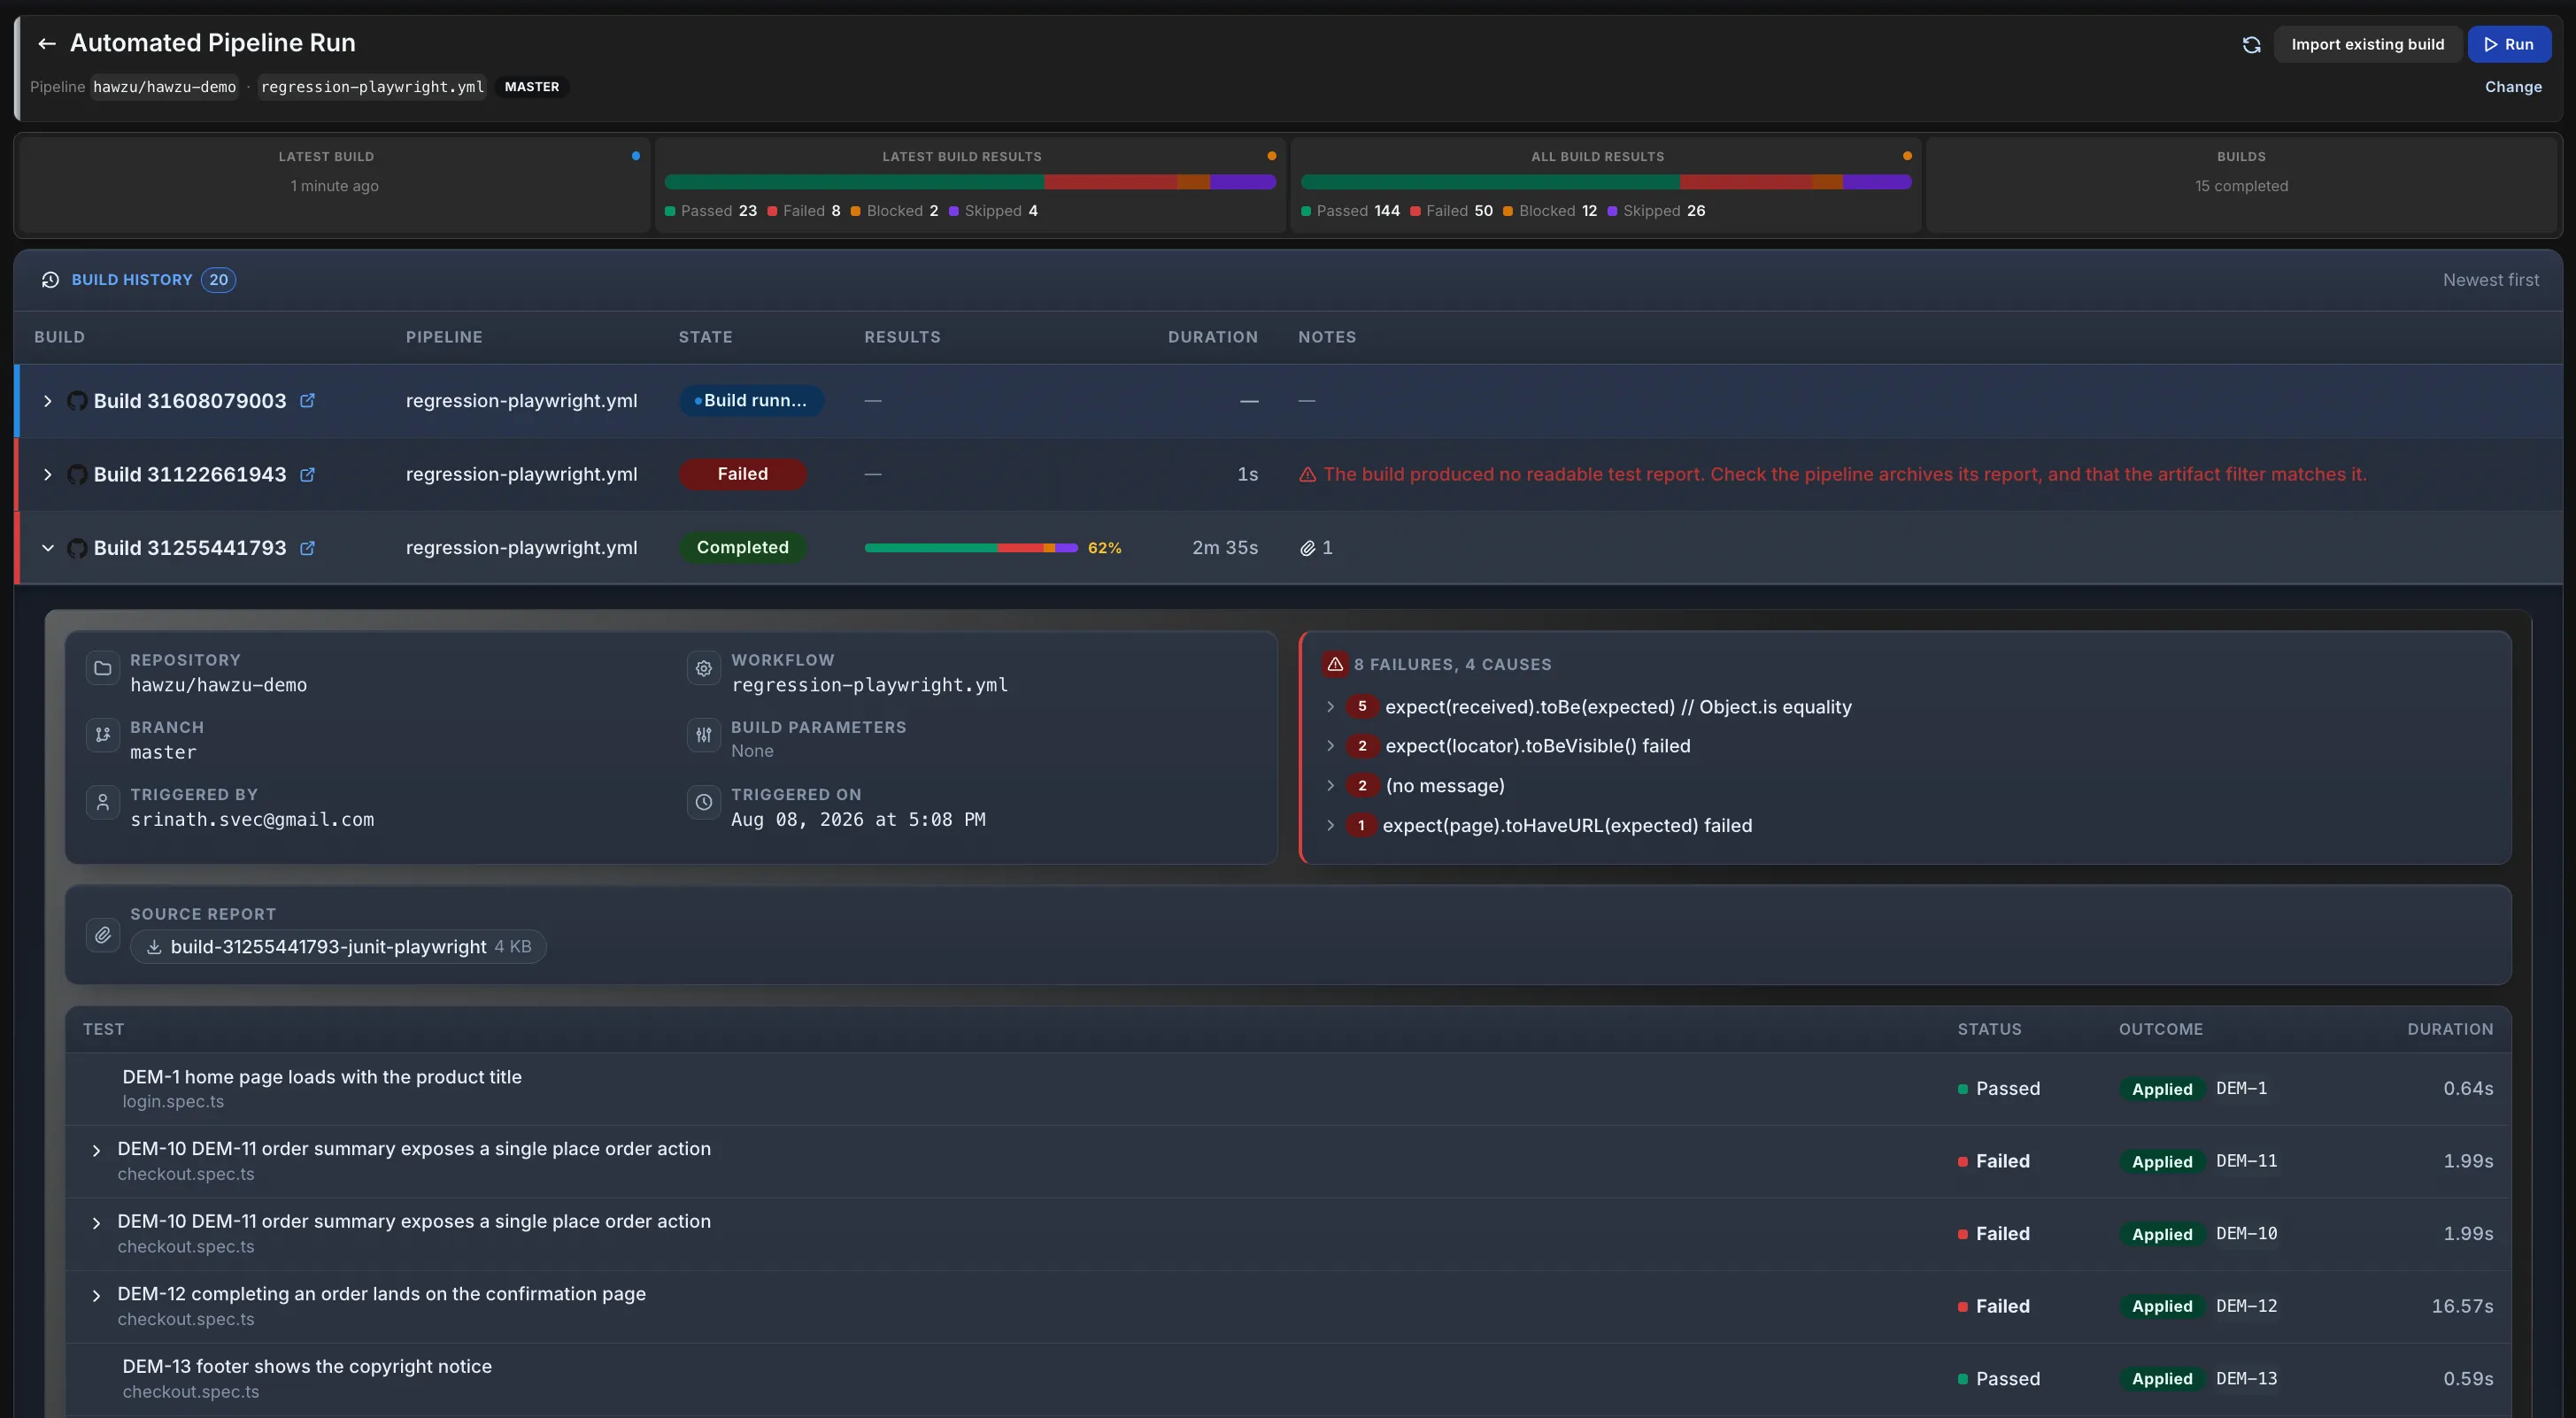Click the DEM-10 outcome tag
This screenshot has width=2576, height=1418.
pos(2246,1234)
